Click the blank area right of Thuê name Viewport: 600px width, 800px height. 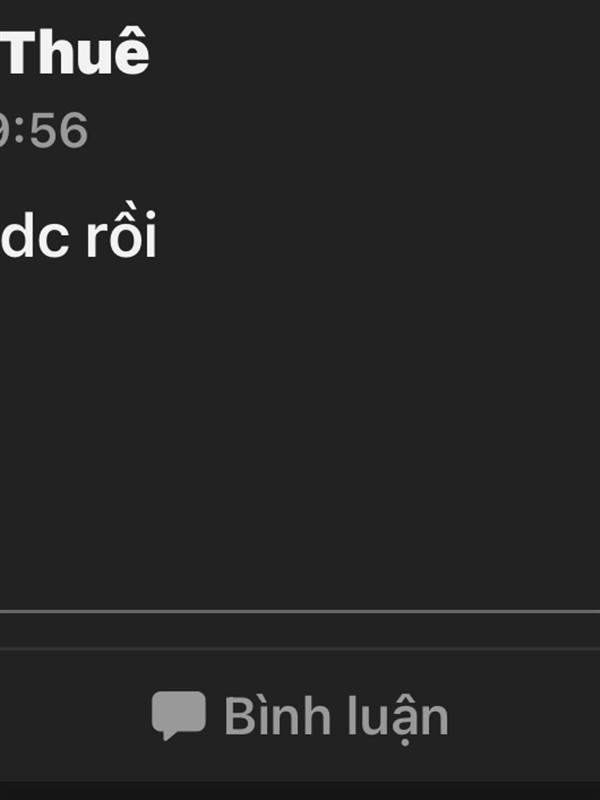375,52
